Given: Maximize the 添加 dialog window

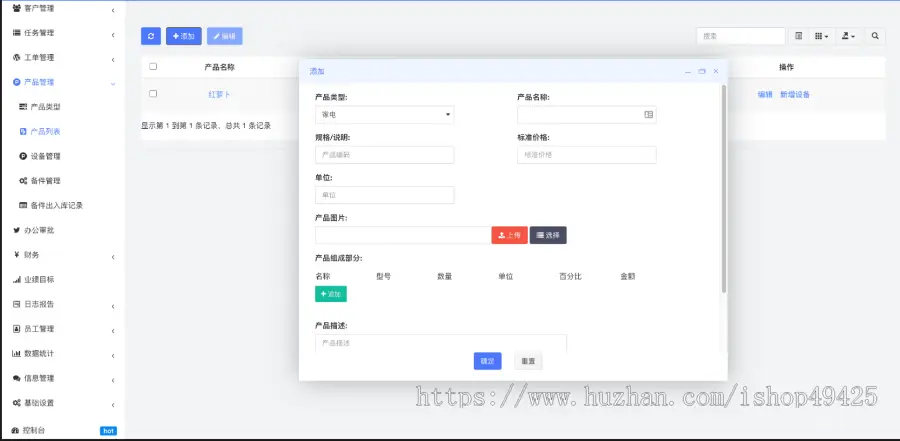Looking at the screenshot, I should coord(702,72).
